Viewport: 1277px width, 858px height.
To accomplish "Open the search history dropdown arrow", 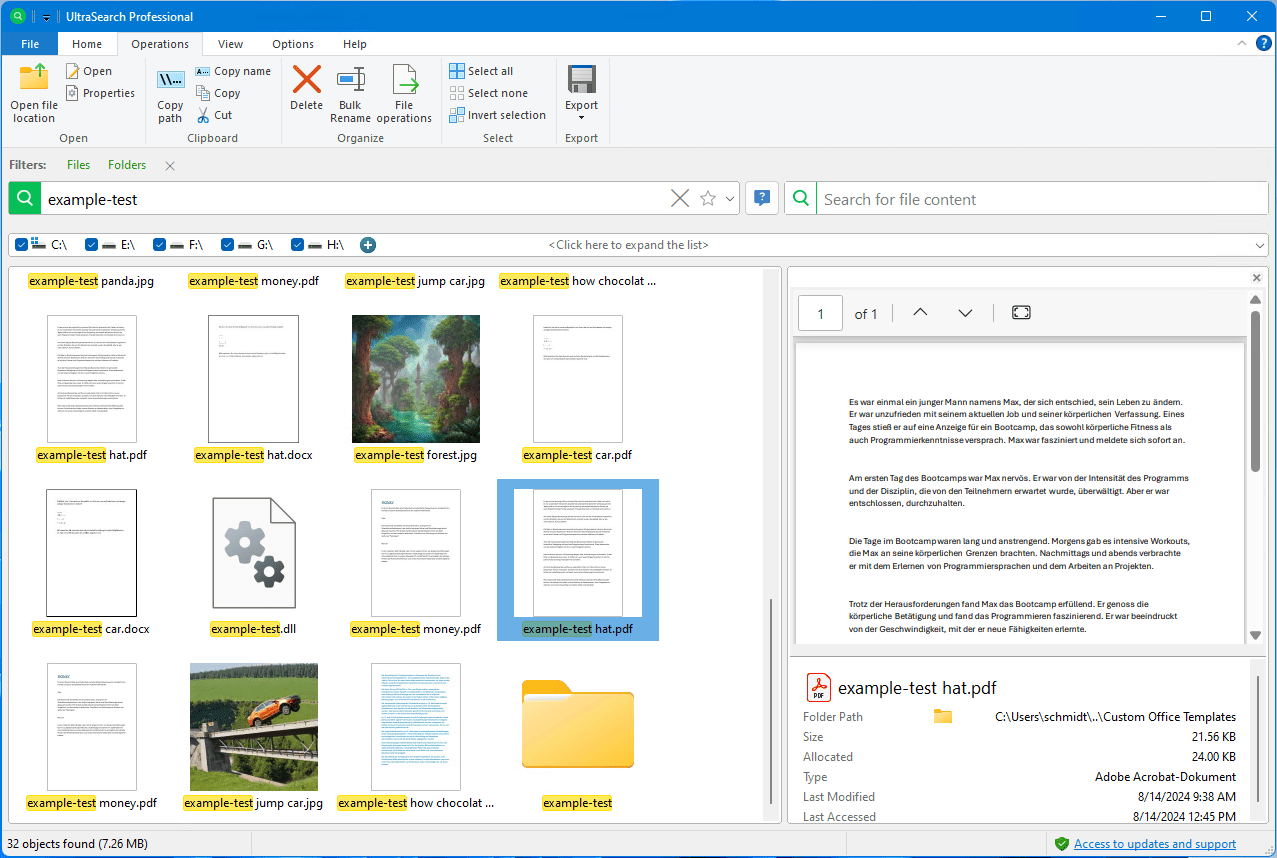I will coord(730,199).
